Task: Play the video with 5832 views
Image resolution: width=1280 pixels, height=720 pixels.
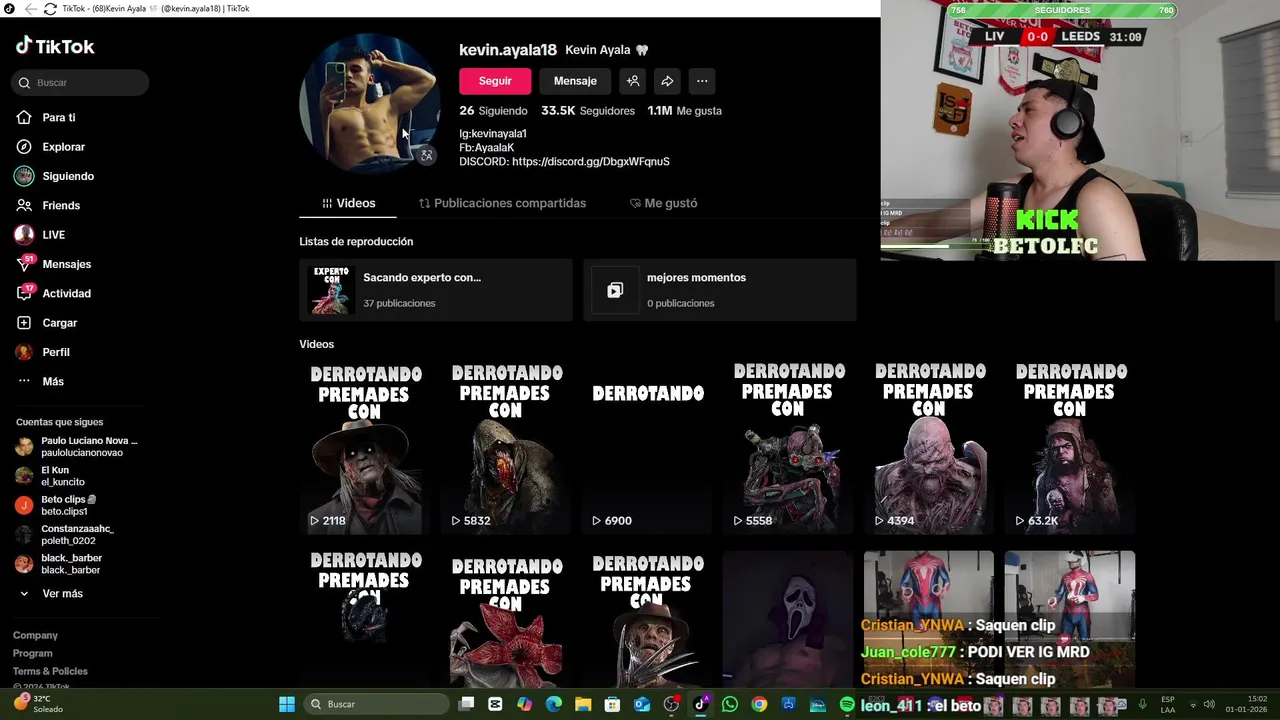Action: (x=507, y=448)
